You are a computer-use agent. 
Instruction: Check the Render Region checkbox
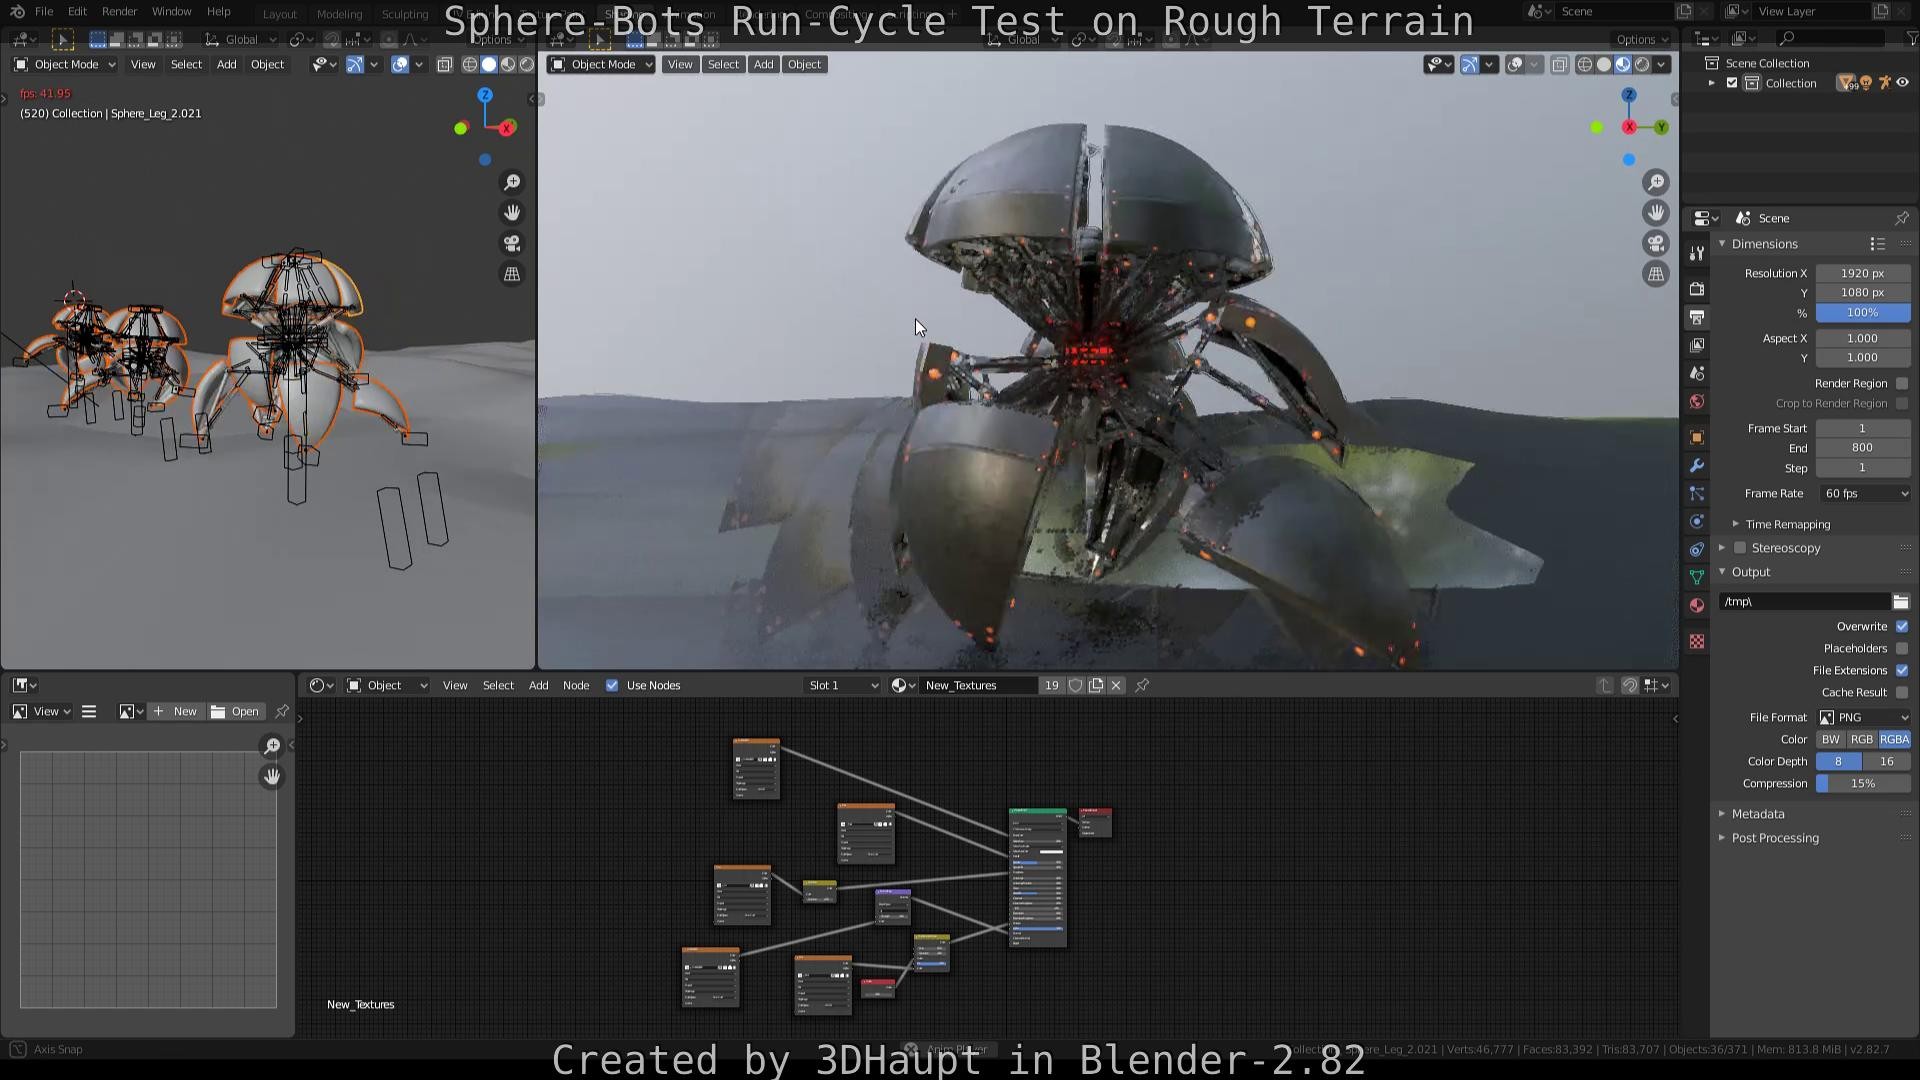pyautogui.click(x=1902, y=383)
